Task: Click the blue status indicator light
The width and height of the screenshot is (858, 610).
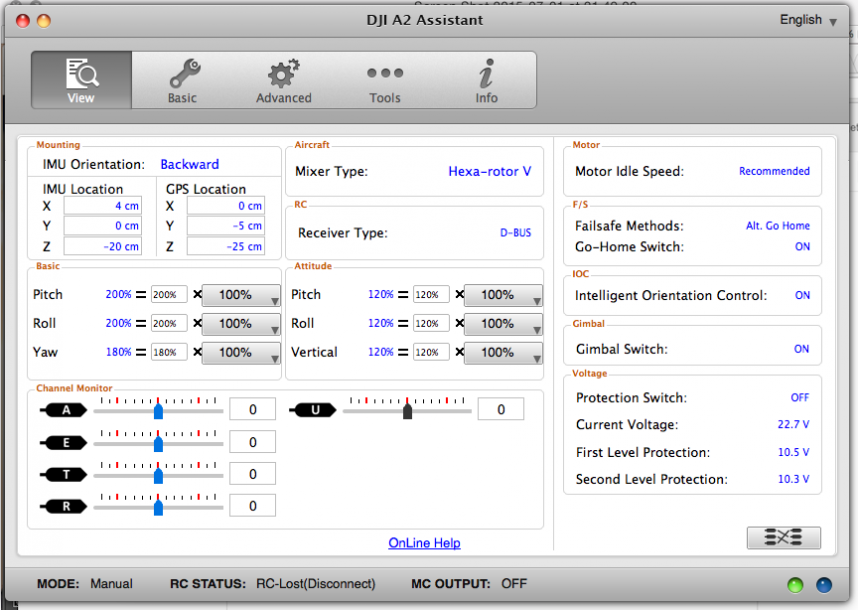Action: click(824, 585)
